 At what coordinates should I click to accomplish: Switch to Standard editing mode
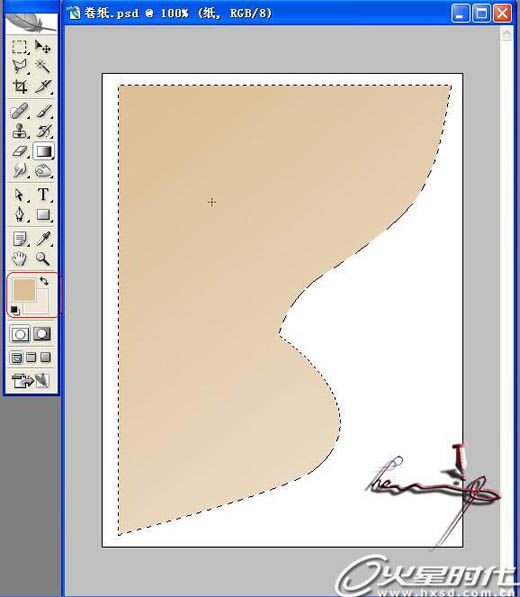[x=19, y=334]
